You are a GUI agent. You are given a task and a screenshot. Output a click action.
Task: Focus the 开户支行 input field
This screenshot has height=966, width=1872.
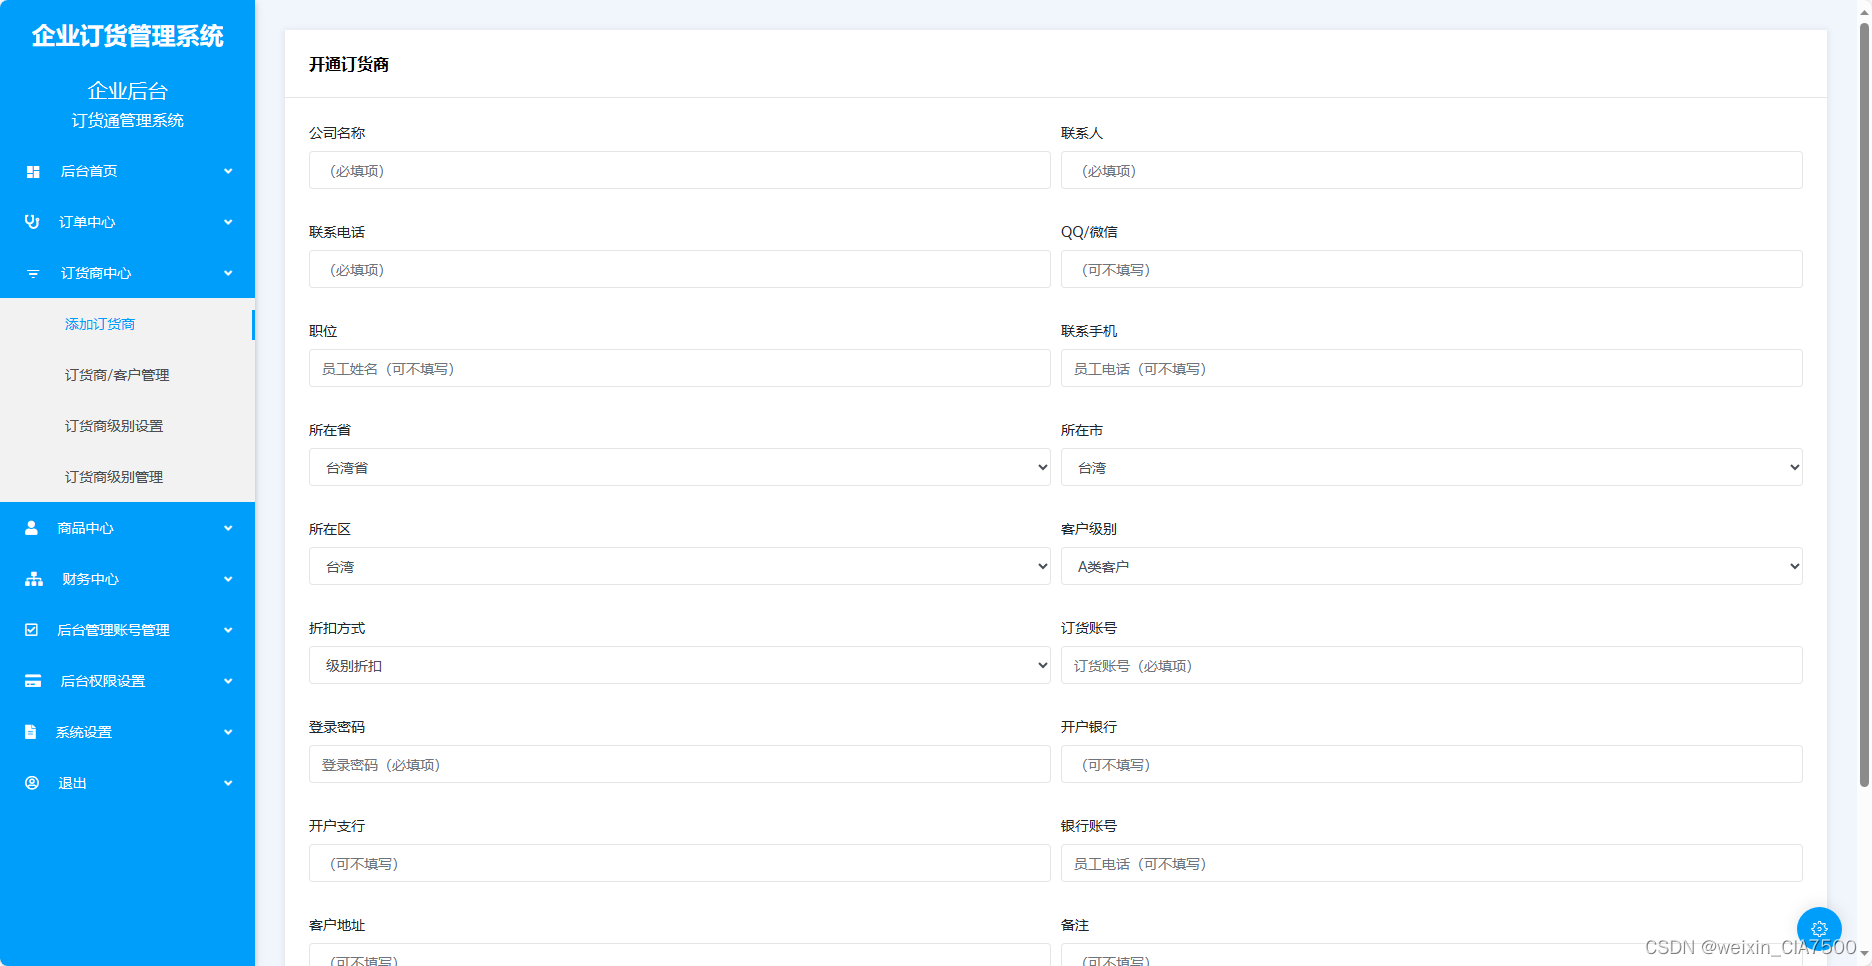pos(680,863)
